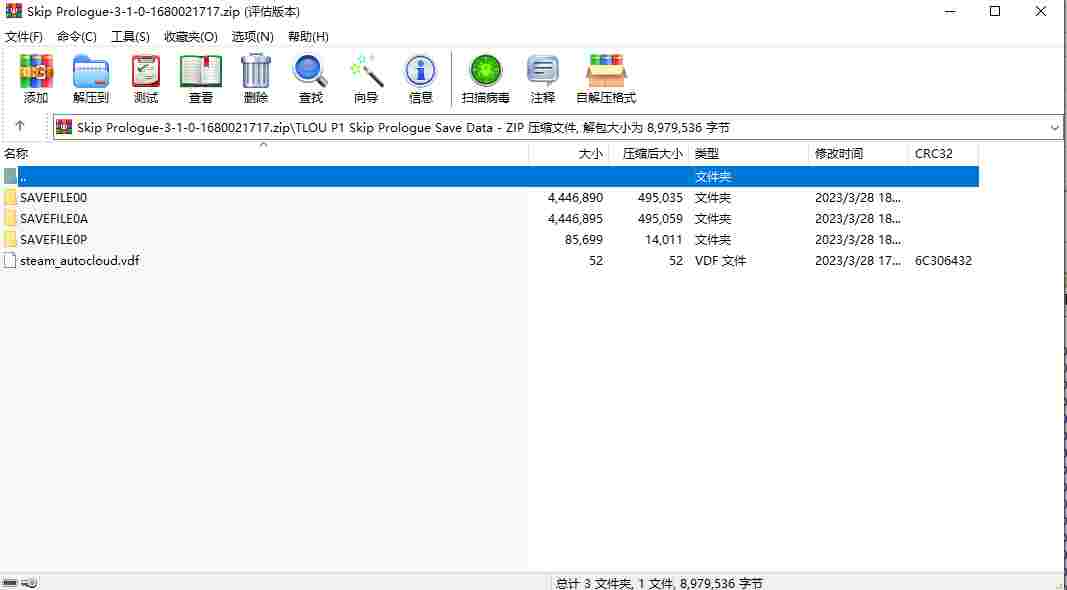Click packed size 14,011
1067x590 pixels.
663,240
